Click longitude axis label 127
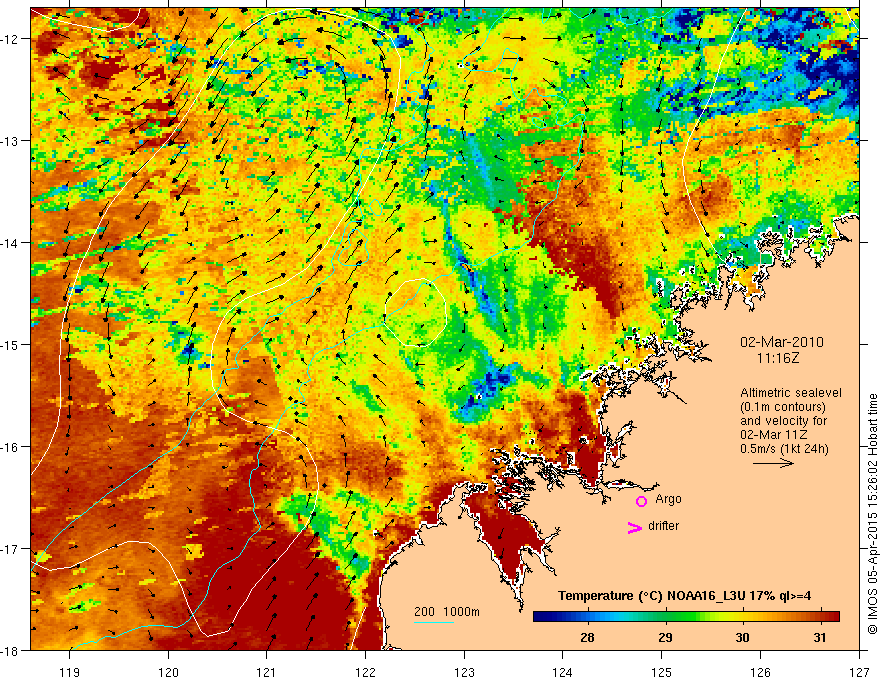Screen dimensions: 880x680 [859, 672]
